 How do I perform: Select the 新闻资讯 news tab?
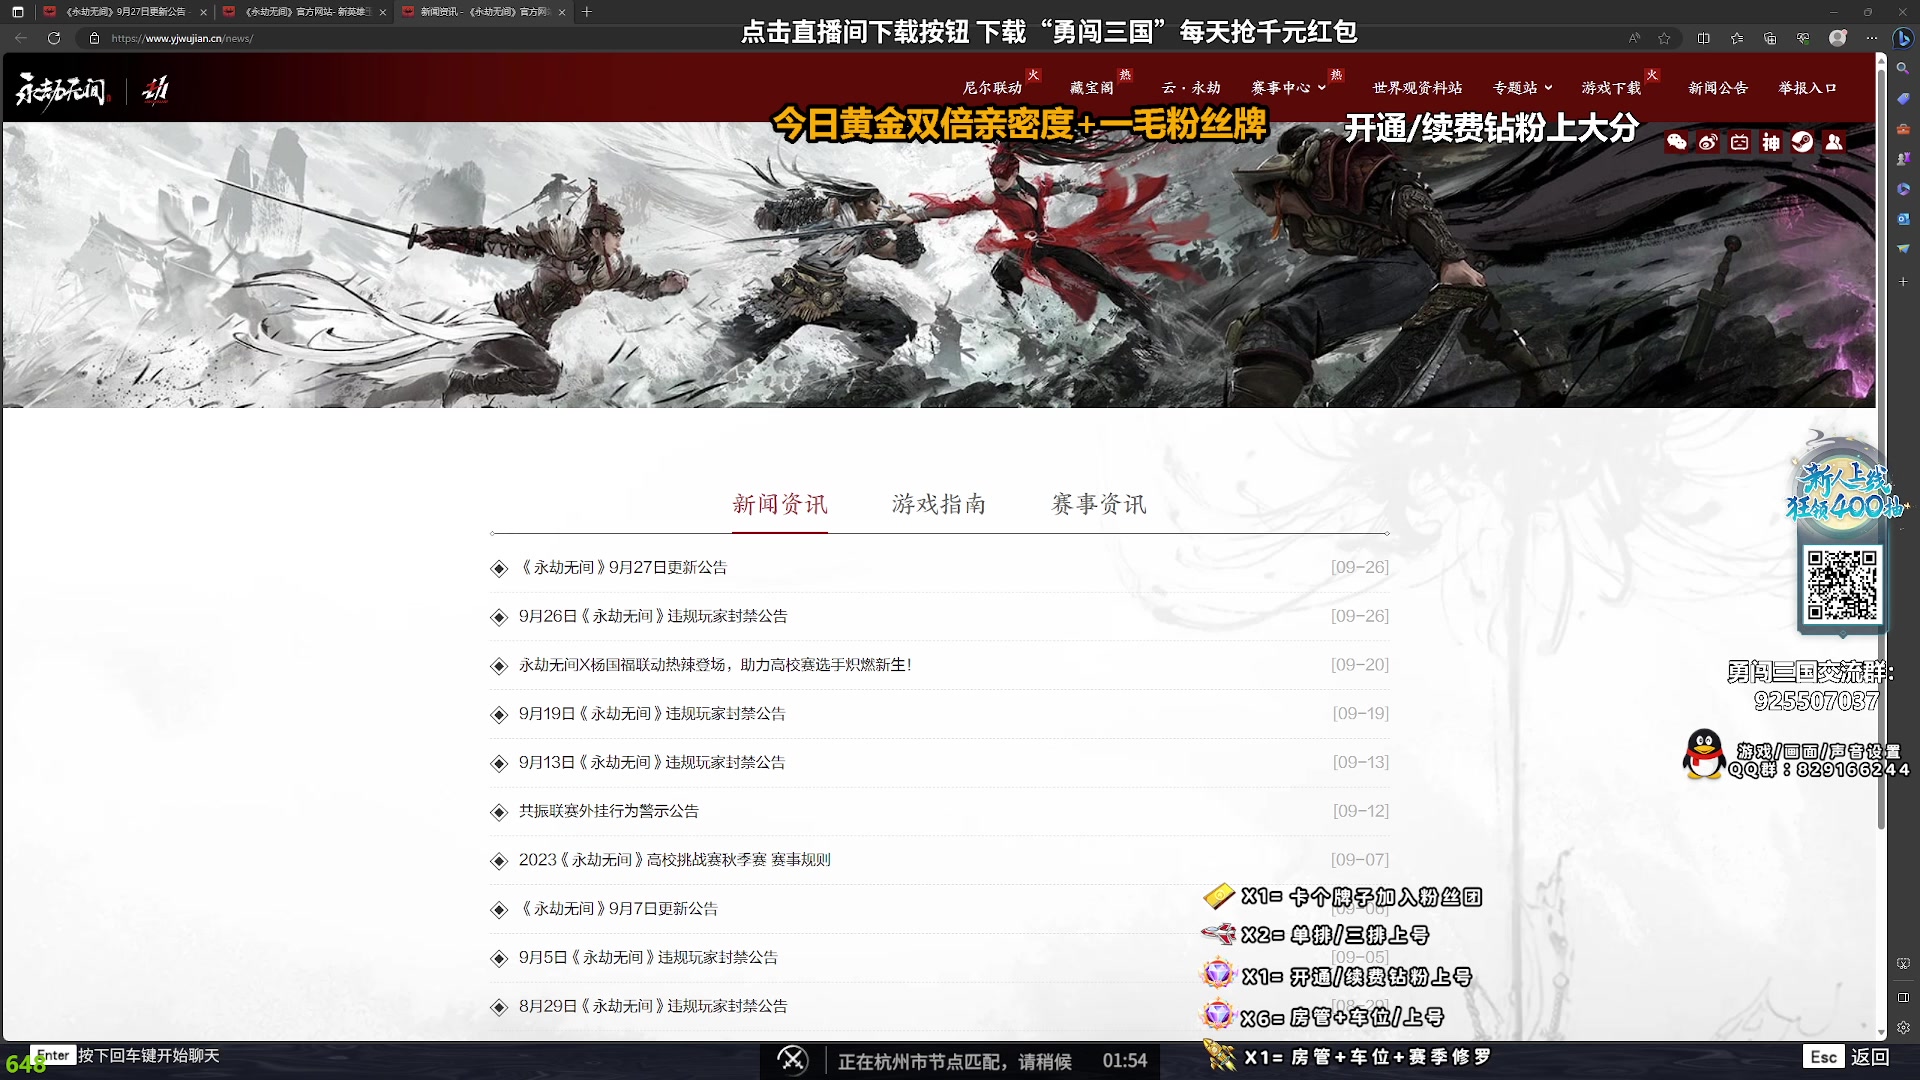point(780,504)
